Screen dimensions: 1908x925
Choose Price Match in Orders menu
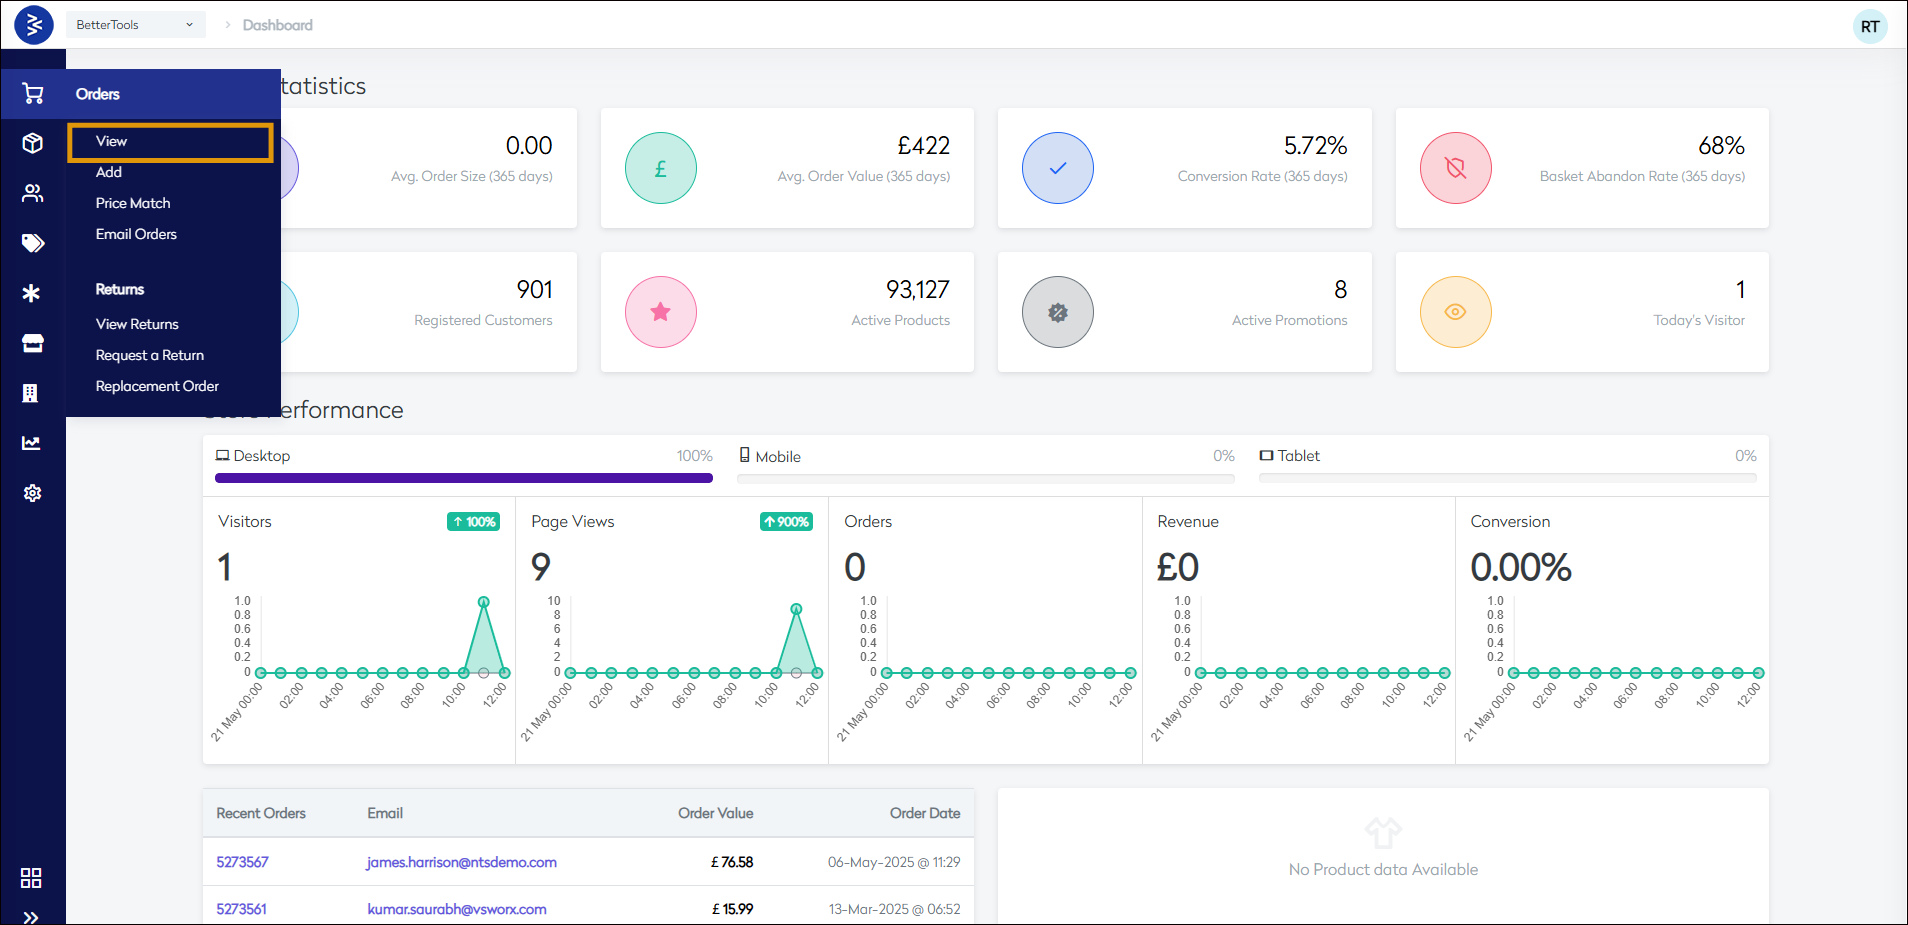[133, 203]
